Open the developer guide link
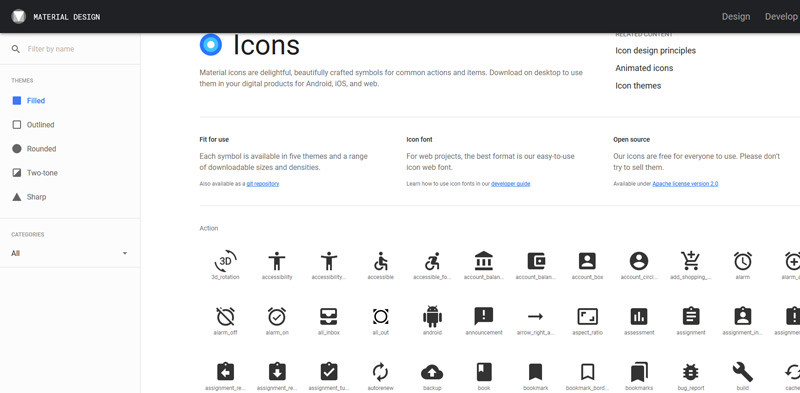800x393 pixels. click(511, 184)
